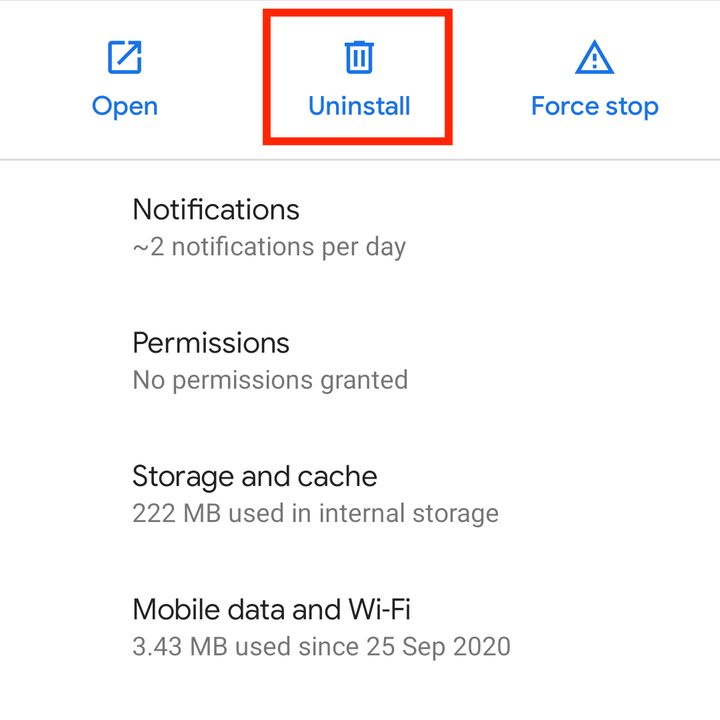Click the blue Uninstall text label
720x720 pixels.
pos(359,106)
